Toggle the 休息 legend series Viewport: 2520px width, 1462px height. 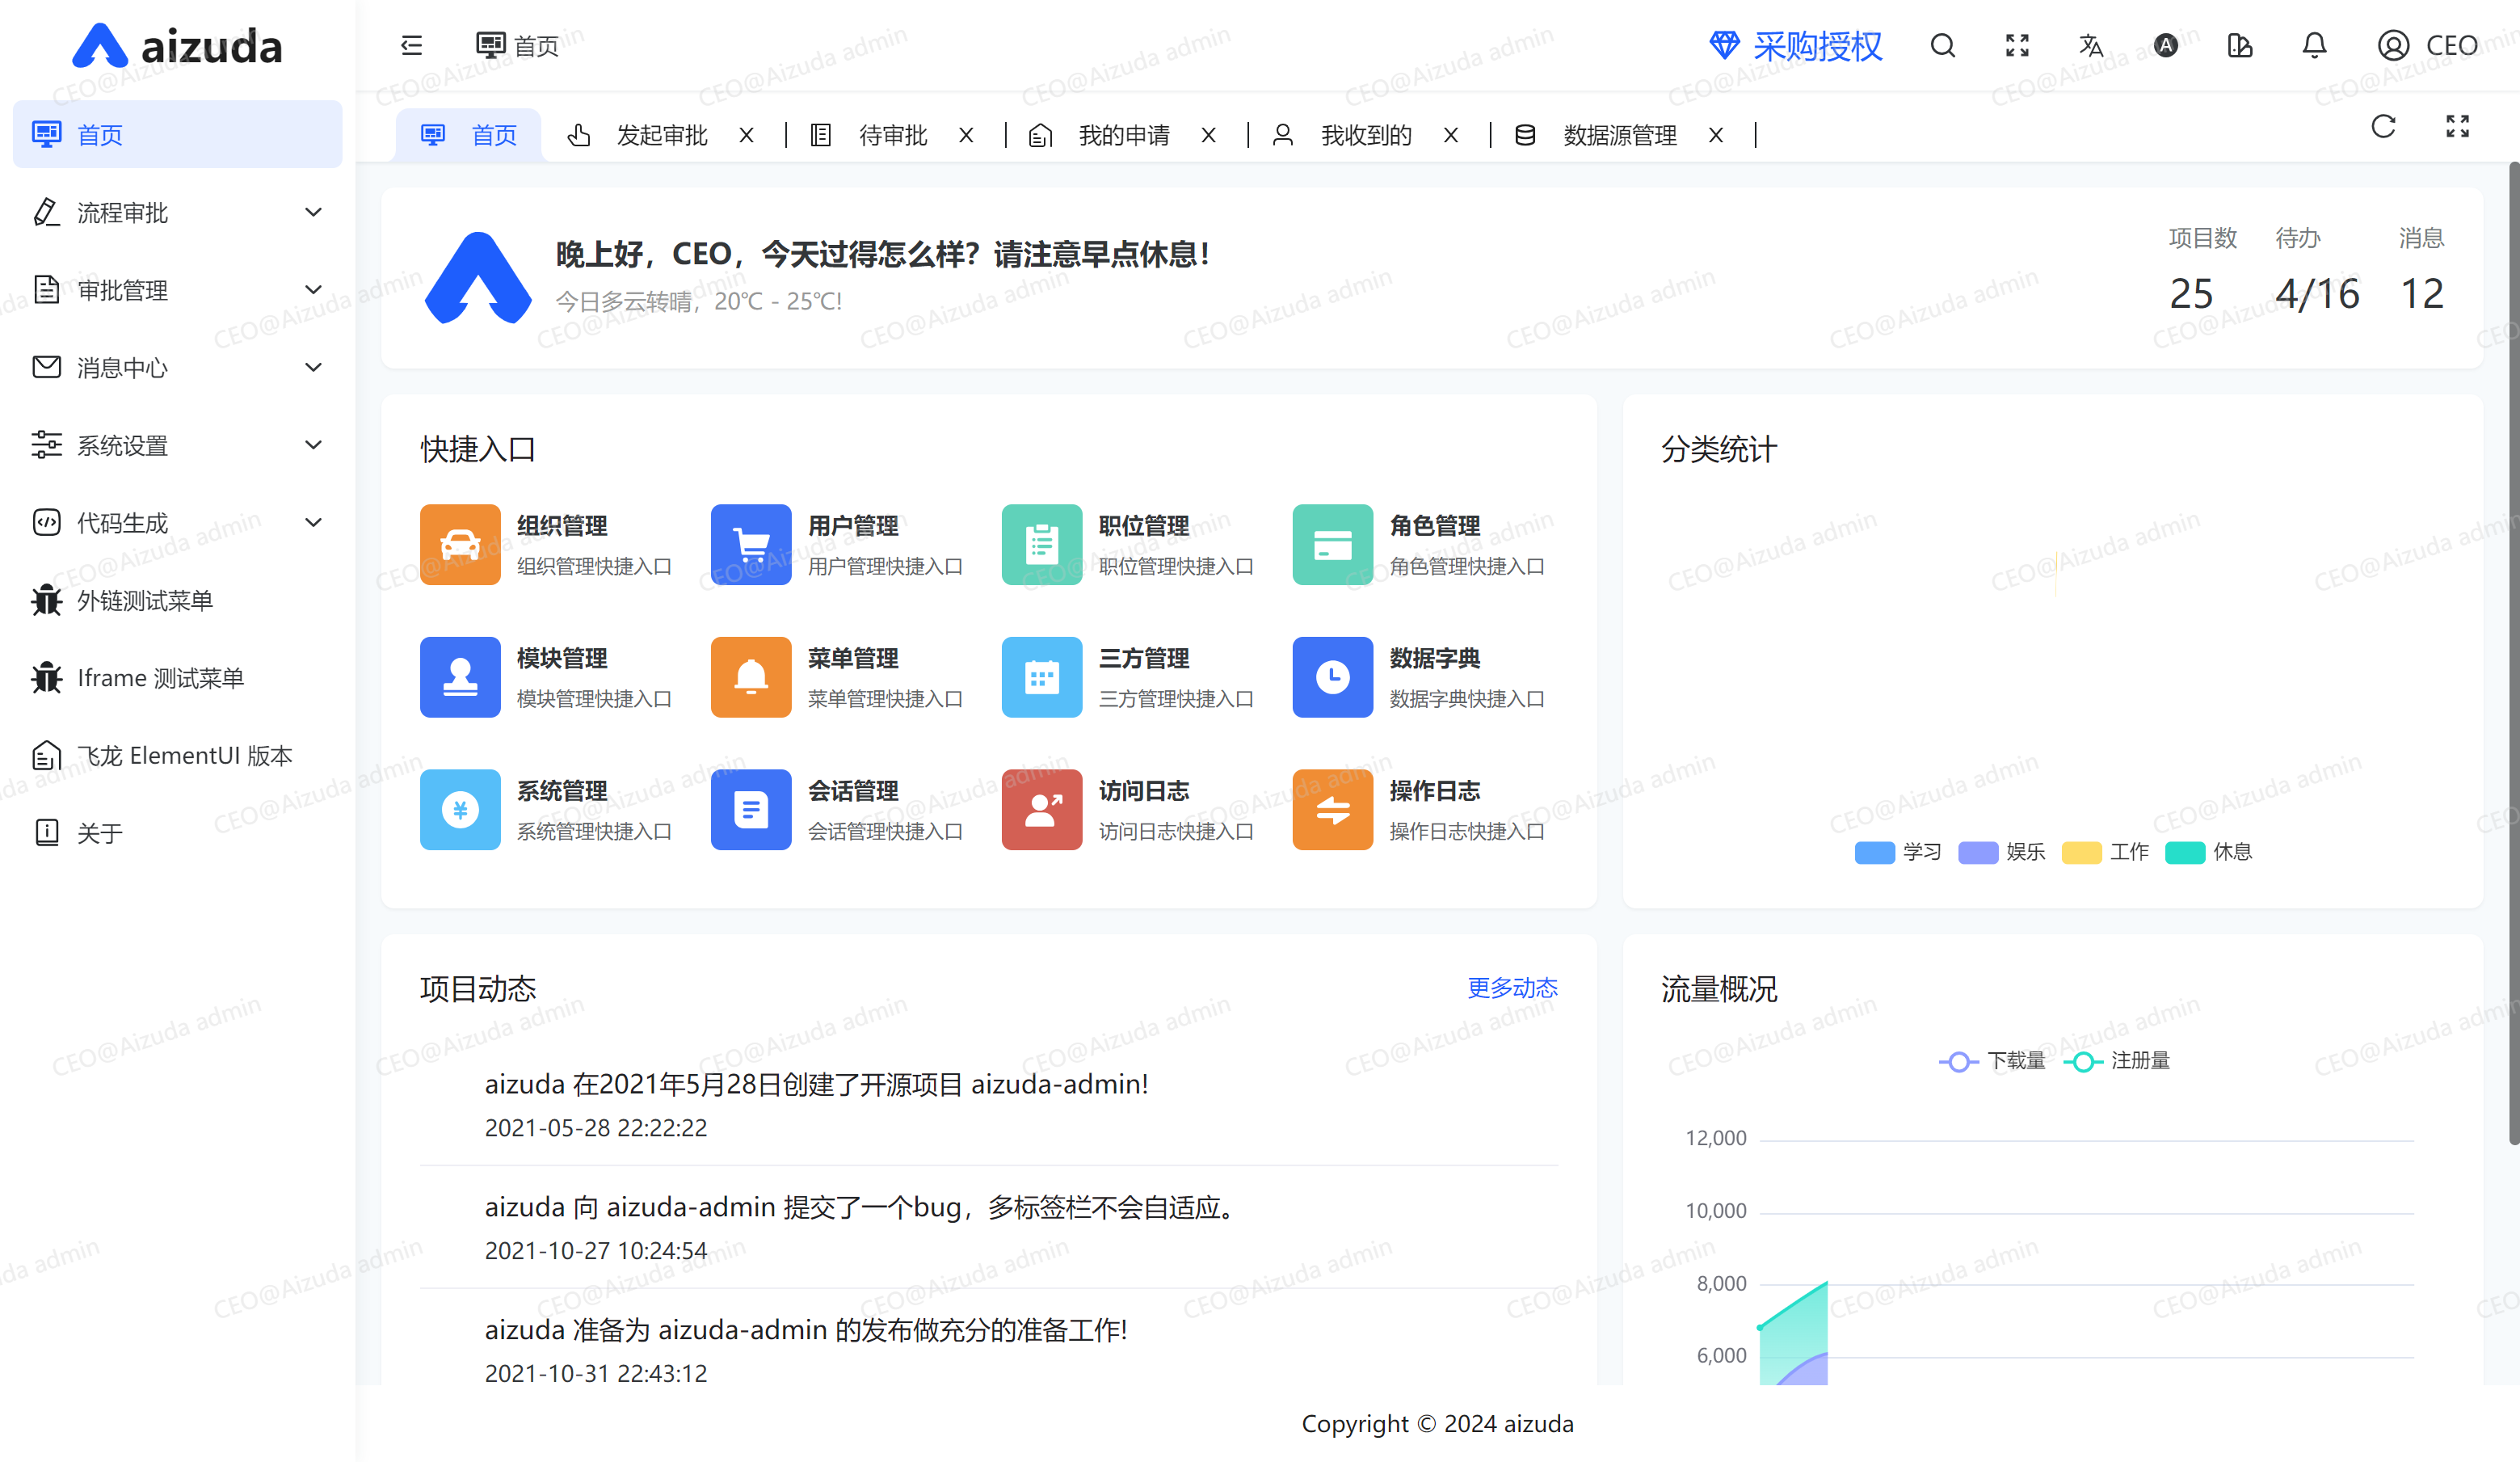point(2208,852)
